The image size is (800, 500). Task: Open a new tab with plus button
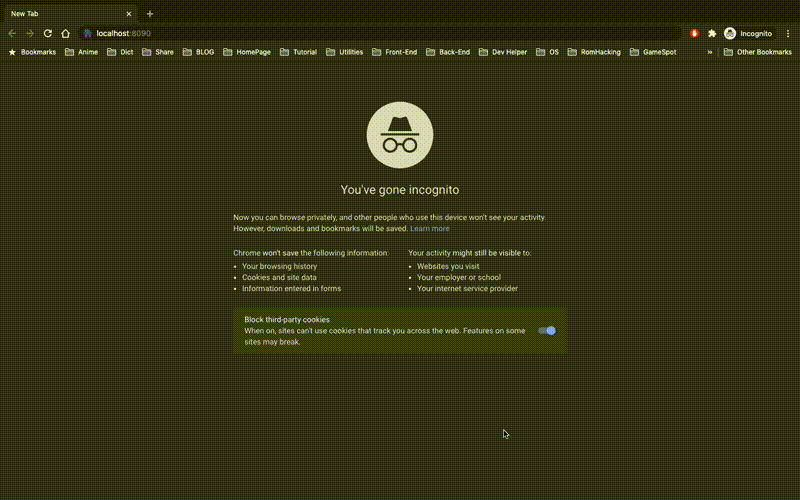click(x=149, y=14)
